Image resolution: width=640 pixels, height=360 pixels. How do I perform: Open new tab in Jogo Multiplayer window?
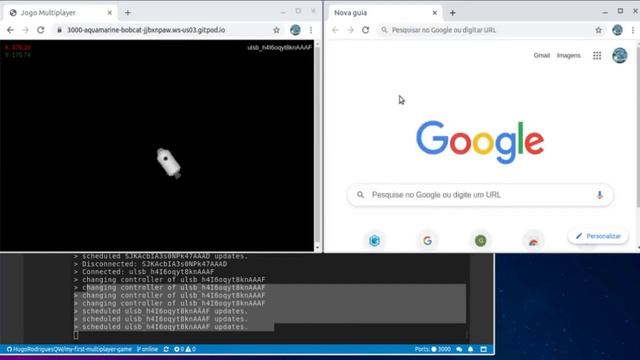click(128, 13)
